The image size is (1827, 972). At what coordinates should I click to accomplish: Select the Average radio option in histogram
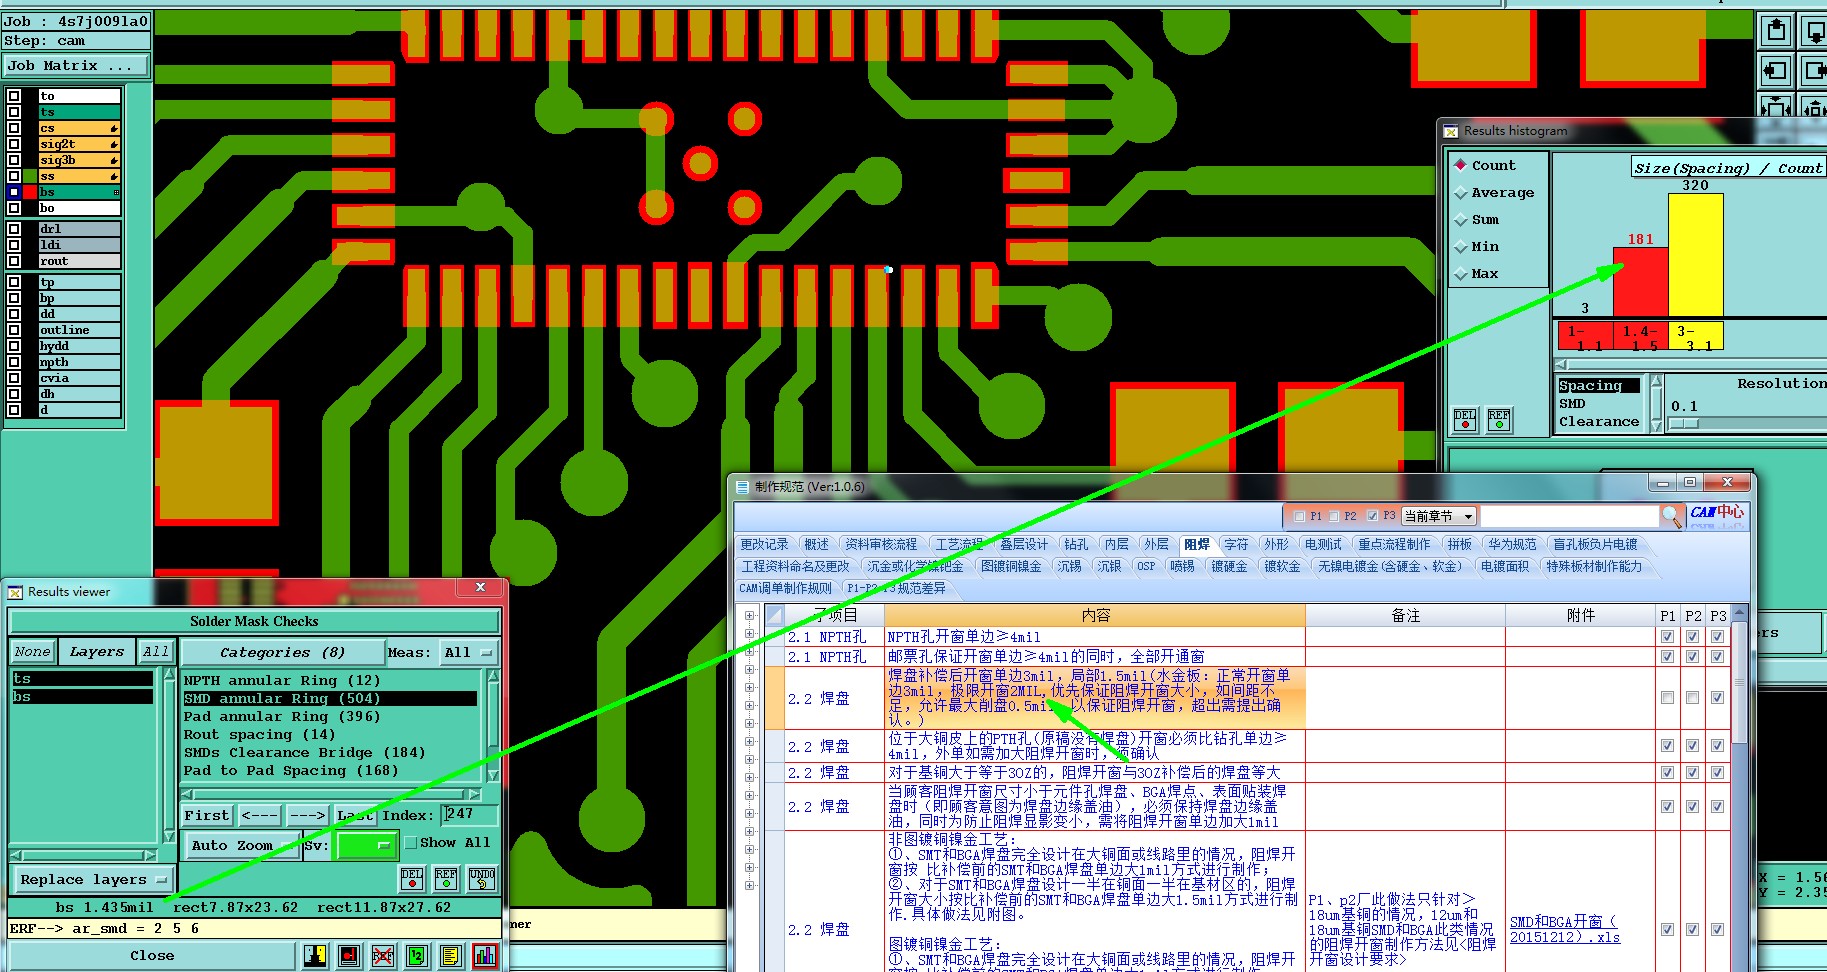(1461, 193)
